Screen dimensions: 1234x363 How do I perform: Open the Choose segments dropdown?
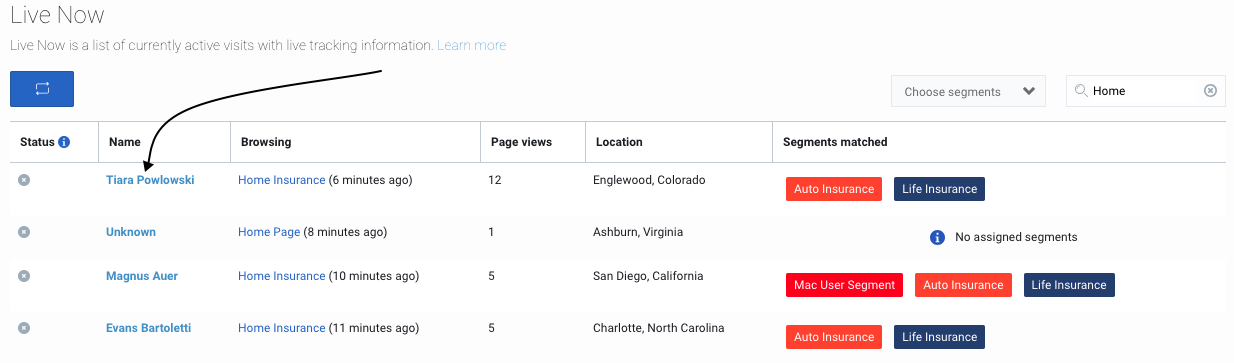pos(968,91)
